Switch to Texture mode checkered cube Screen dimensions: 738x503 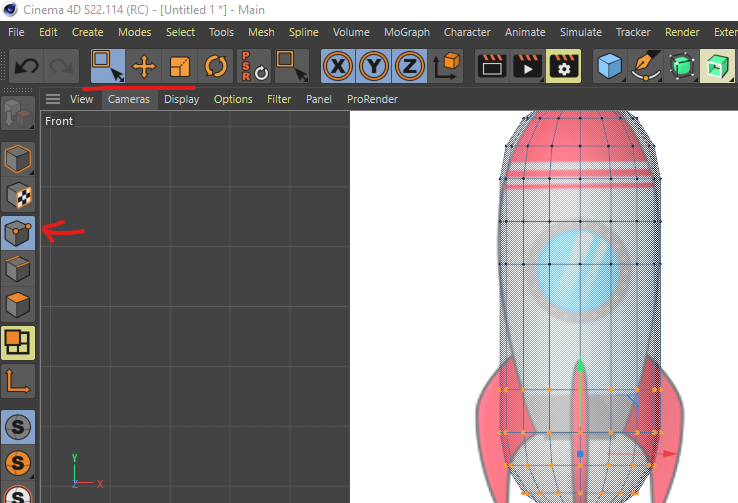coord(18,195)
